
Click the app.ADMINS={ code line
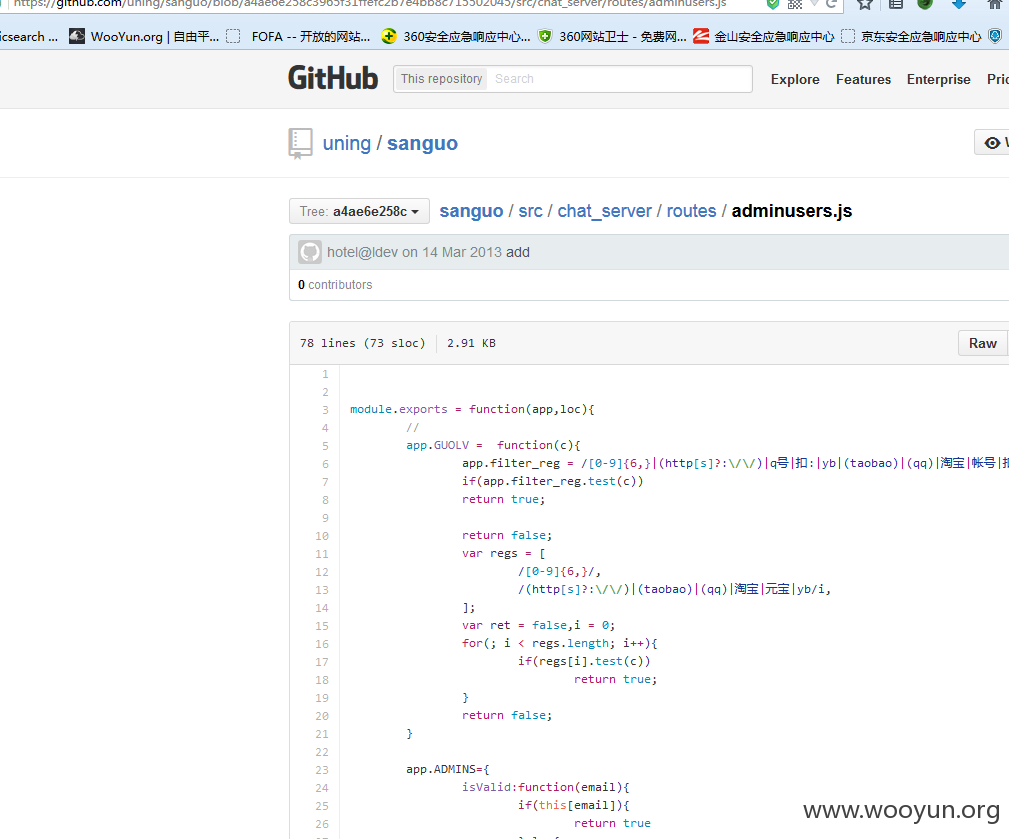[447, 769]
